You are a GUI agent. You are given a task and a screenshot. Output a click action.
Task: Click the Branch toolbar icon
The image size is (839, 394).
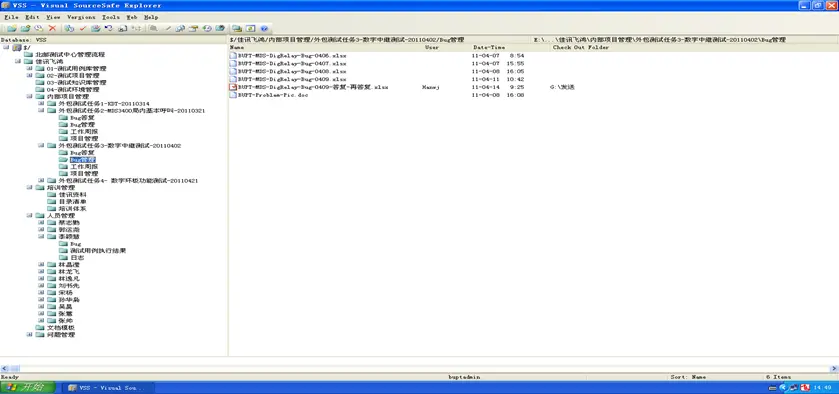pyautogui.click(x=136, y=28)
